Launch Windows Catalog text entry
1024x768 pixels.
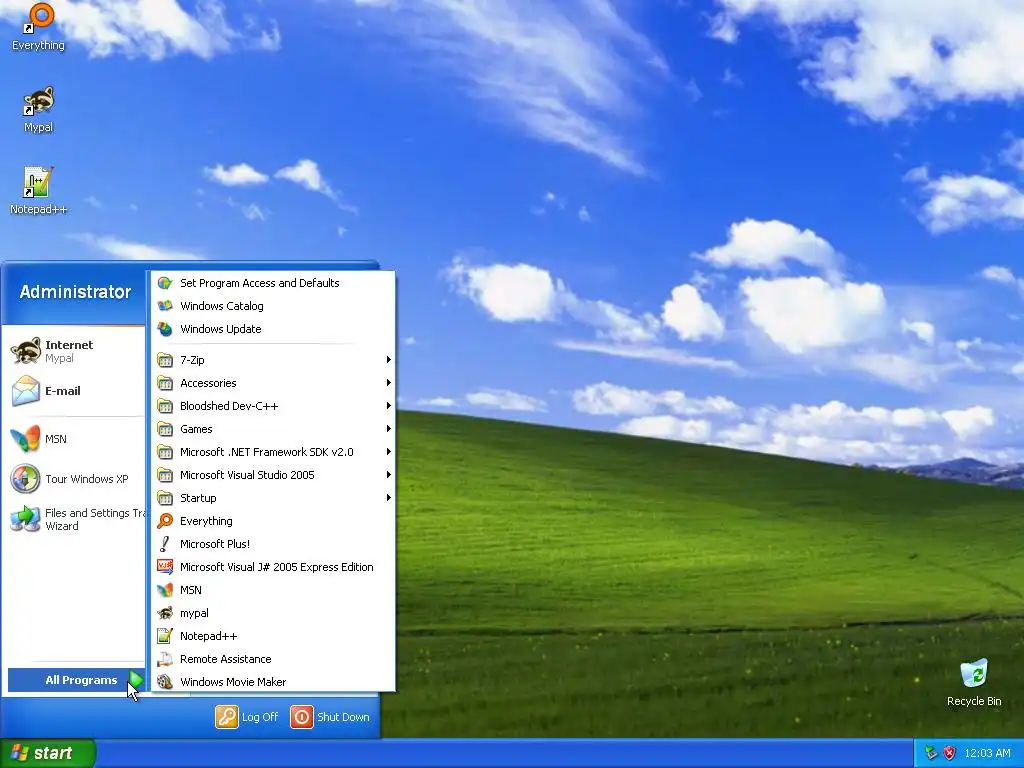[x=222, y=306]
